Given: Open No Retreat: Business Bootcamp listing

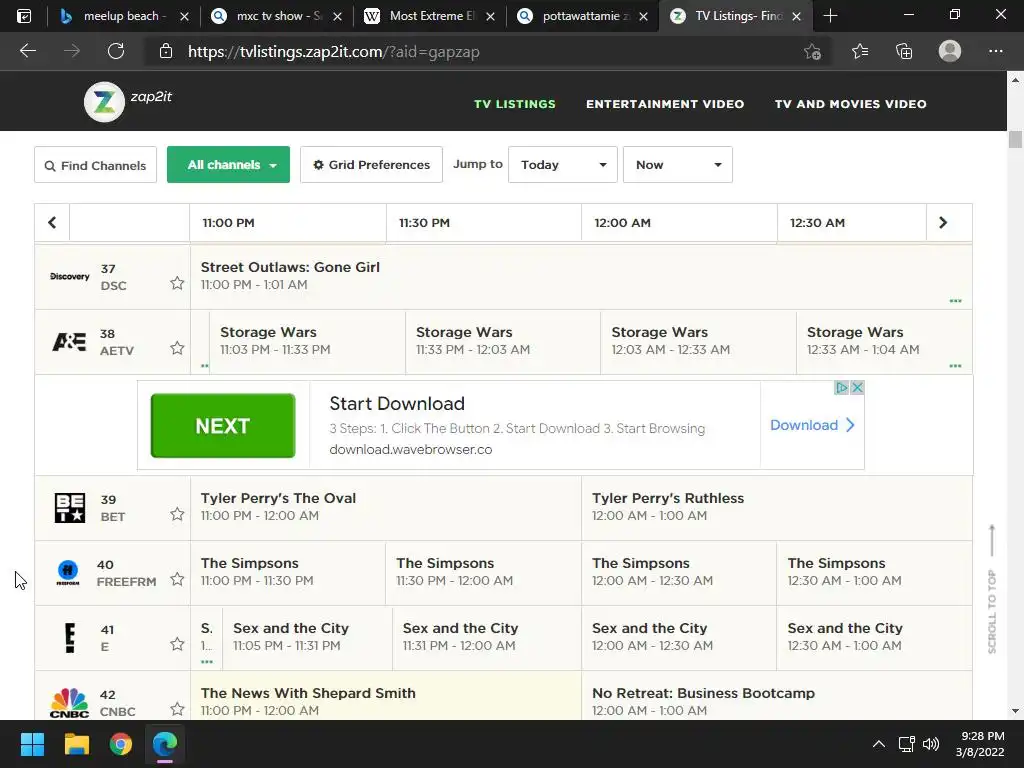Looking at the screenshot, I should coord(776,697).
